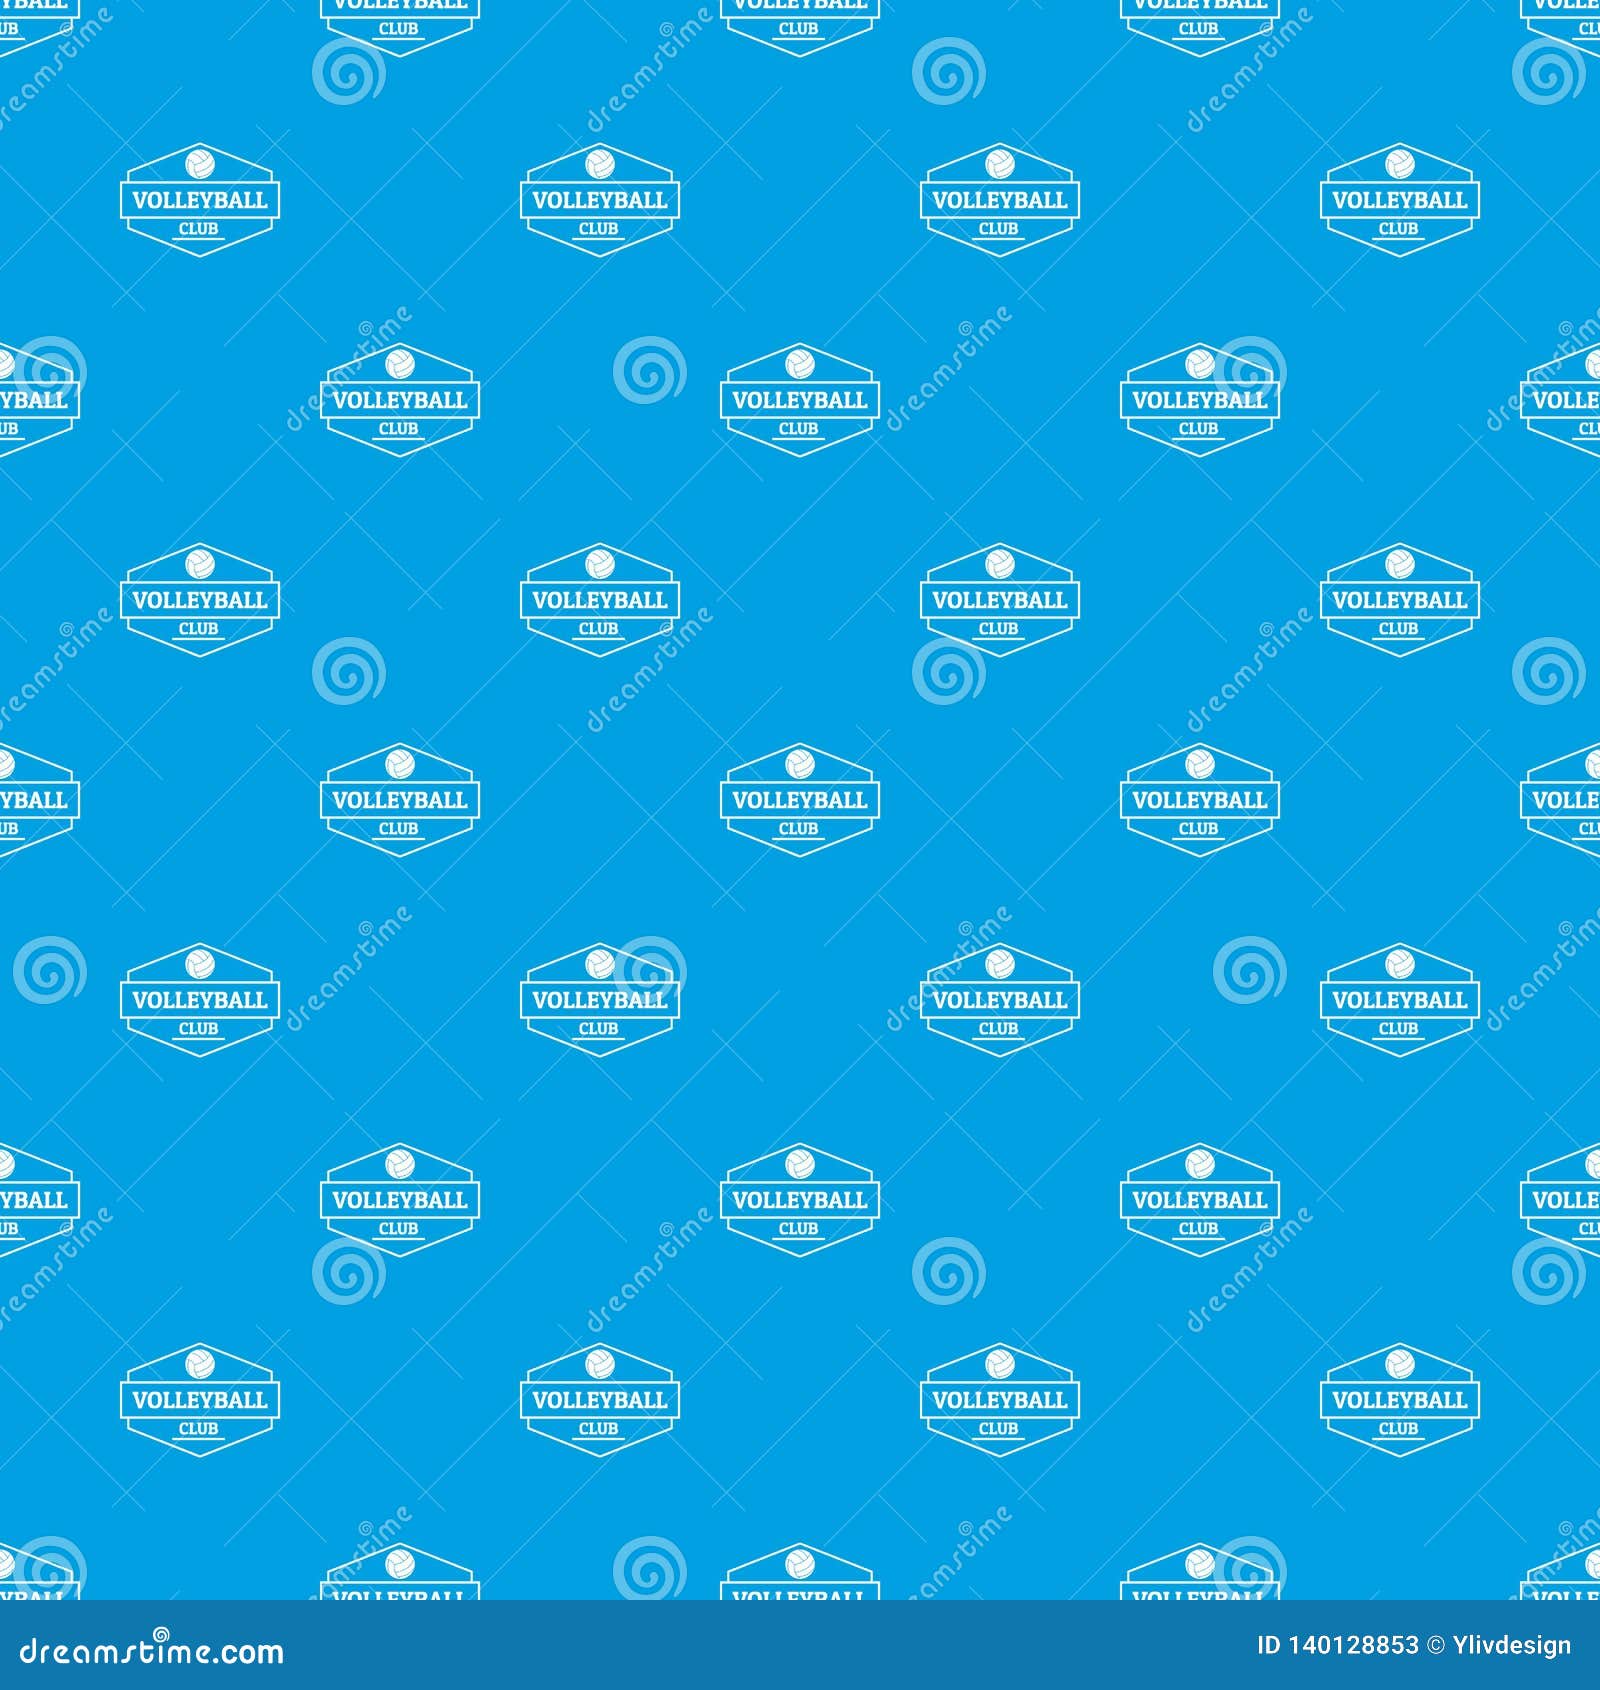Image resolution: width=1600 pixels, height=1690 pixels.
Task: Click the volleyball ball icon above the center badge
Action: (x=800, y=765)
